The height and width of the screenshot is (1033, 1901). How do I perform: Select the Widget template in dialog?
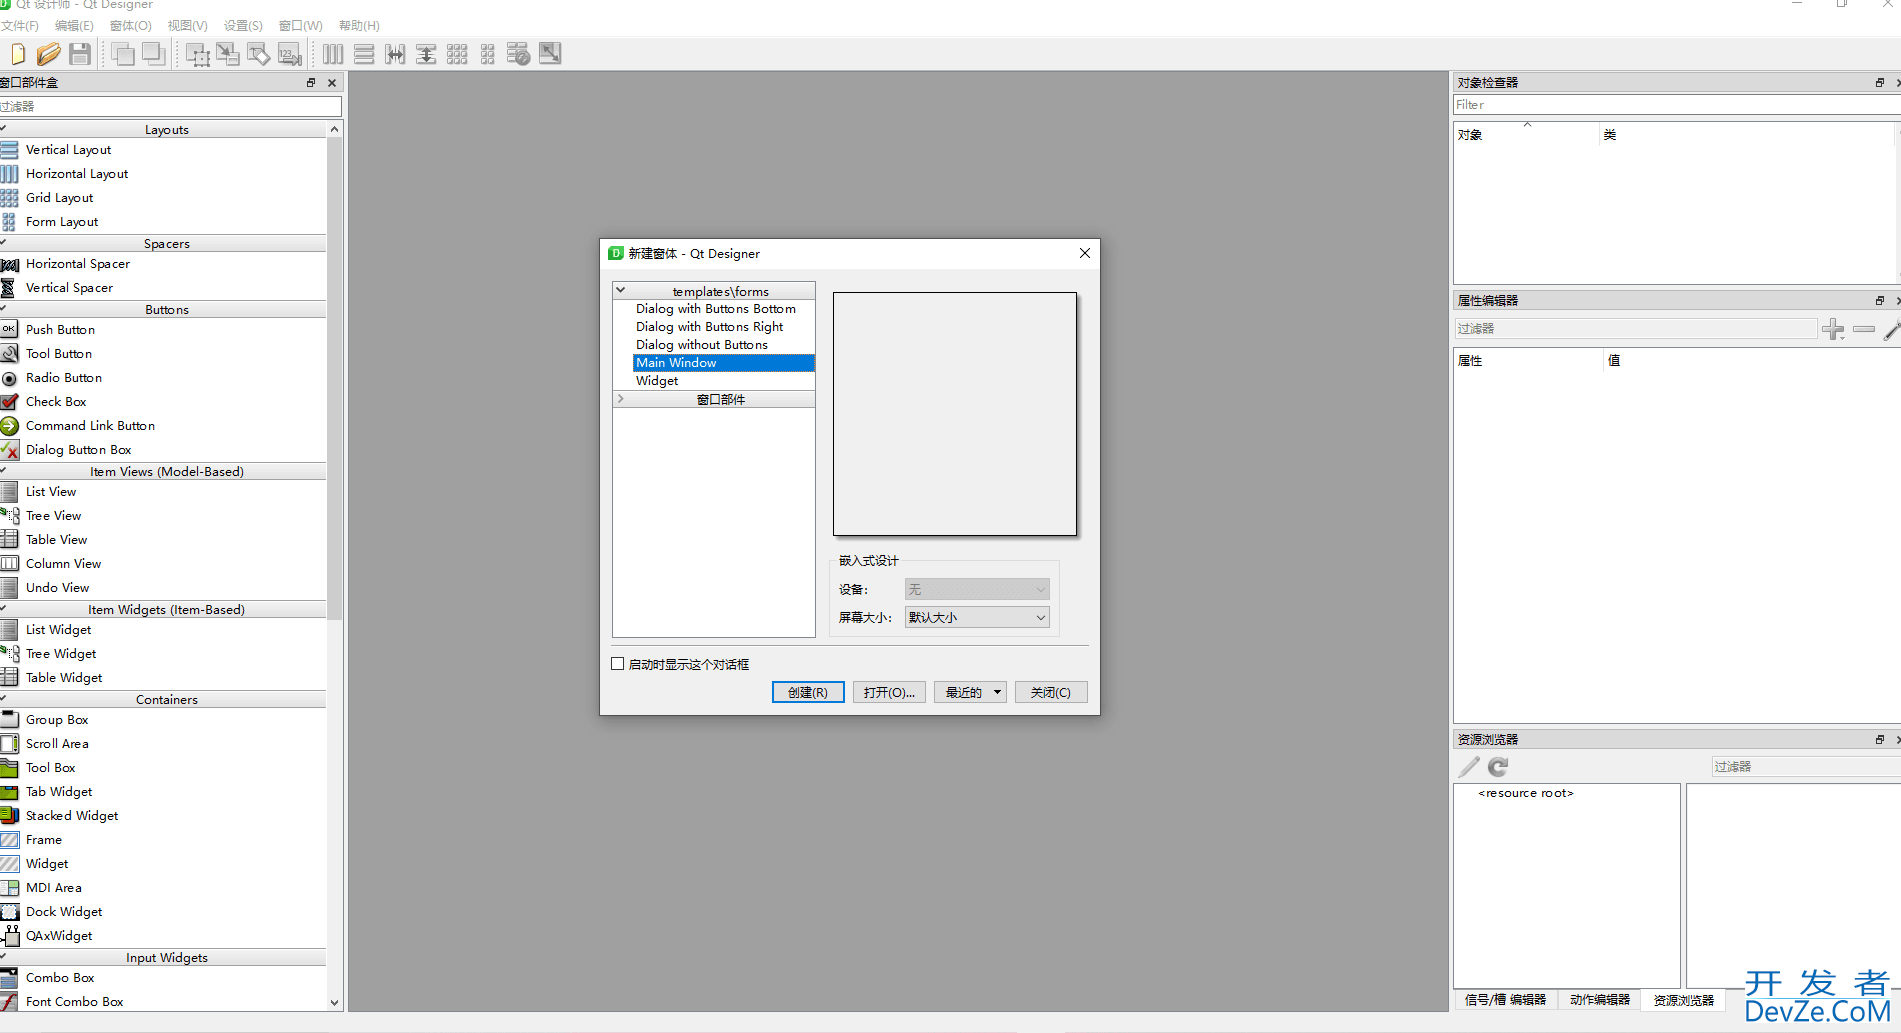pos(657,381)
